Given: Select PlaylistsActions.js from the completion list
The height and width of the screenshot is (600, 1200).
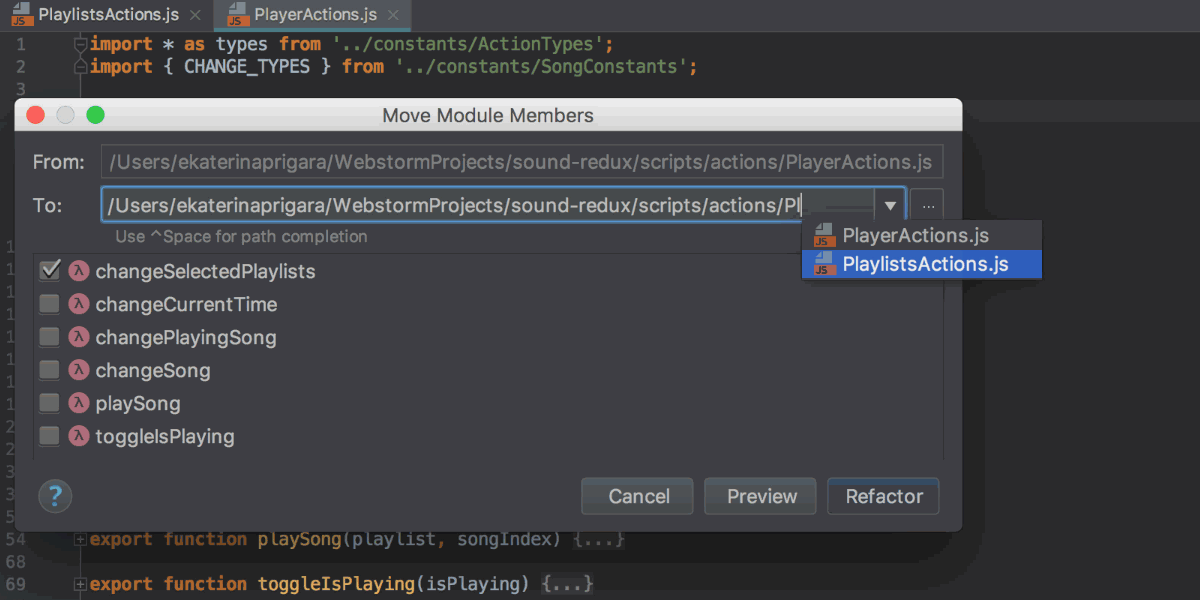Looking at the screenshot, I should [x=925, y=264].
